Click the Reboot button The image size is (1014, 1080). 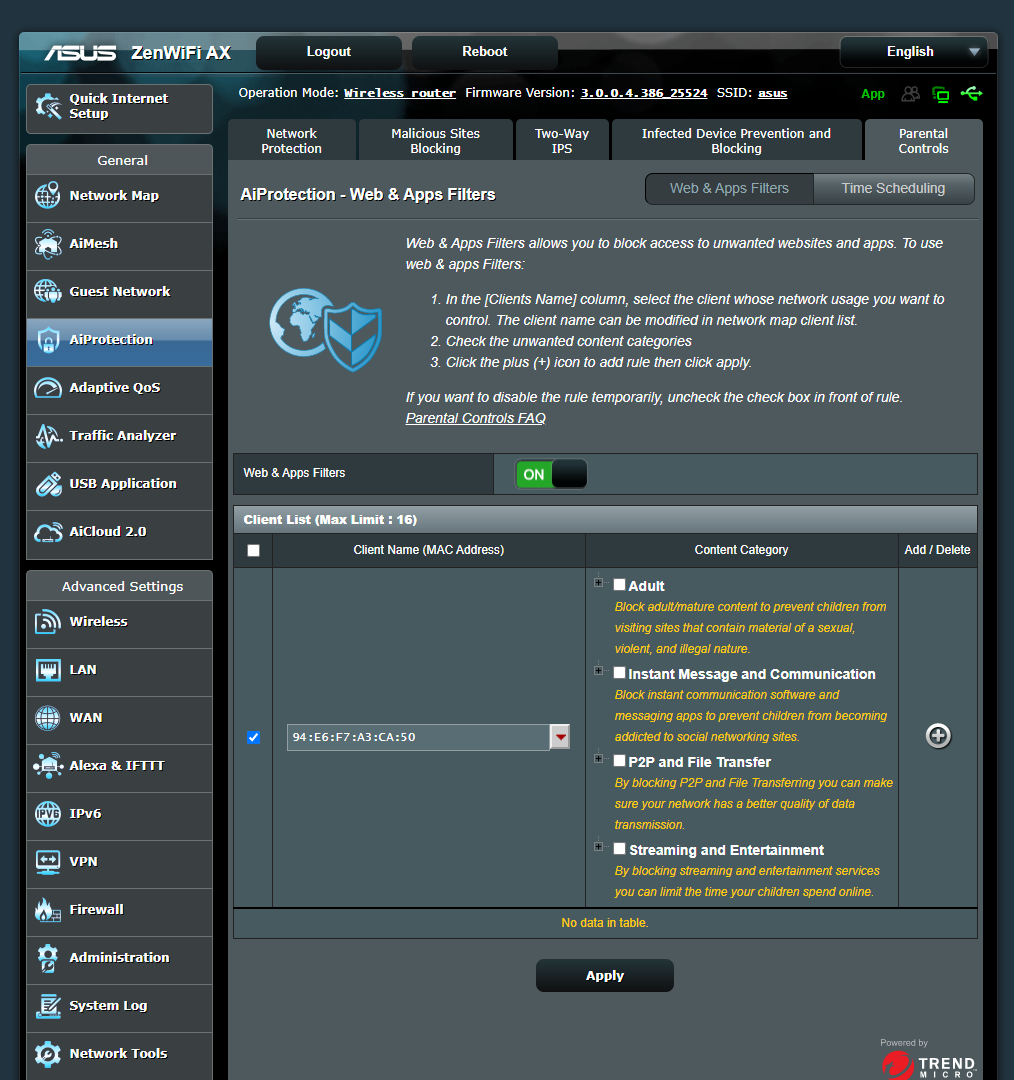click(485, 52)
